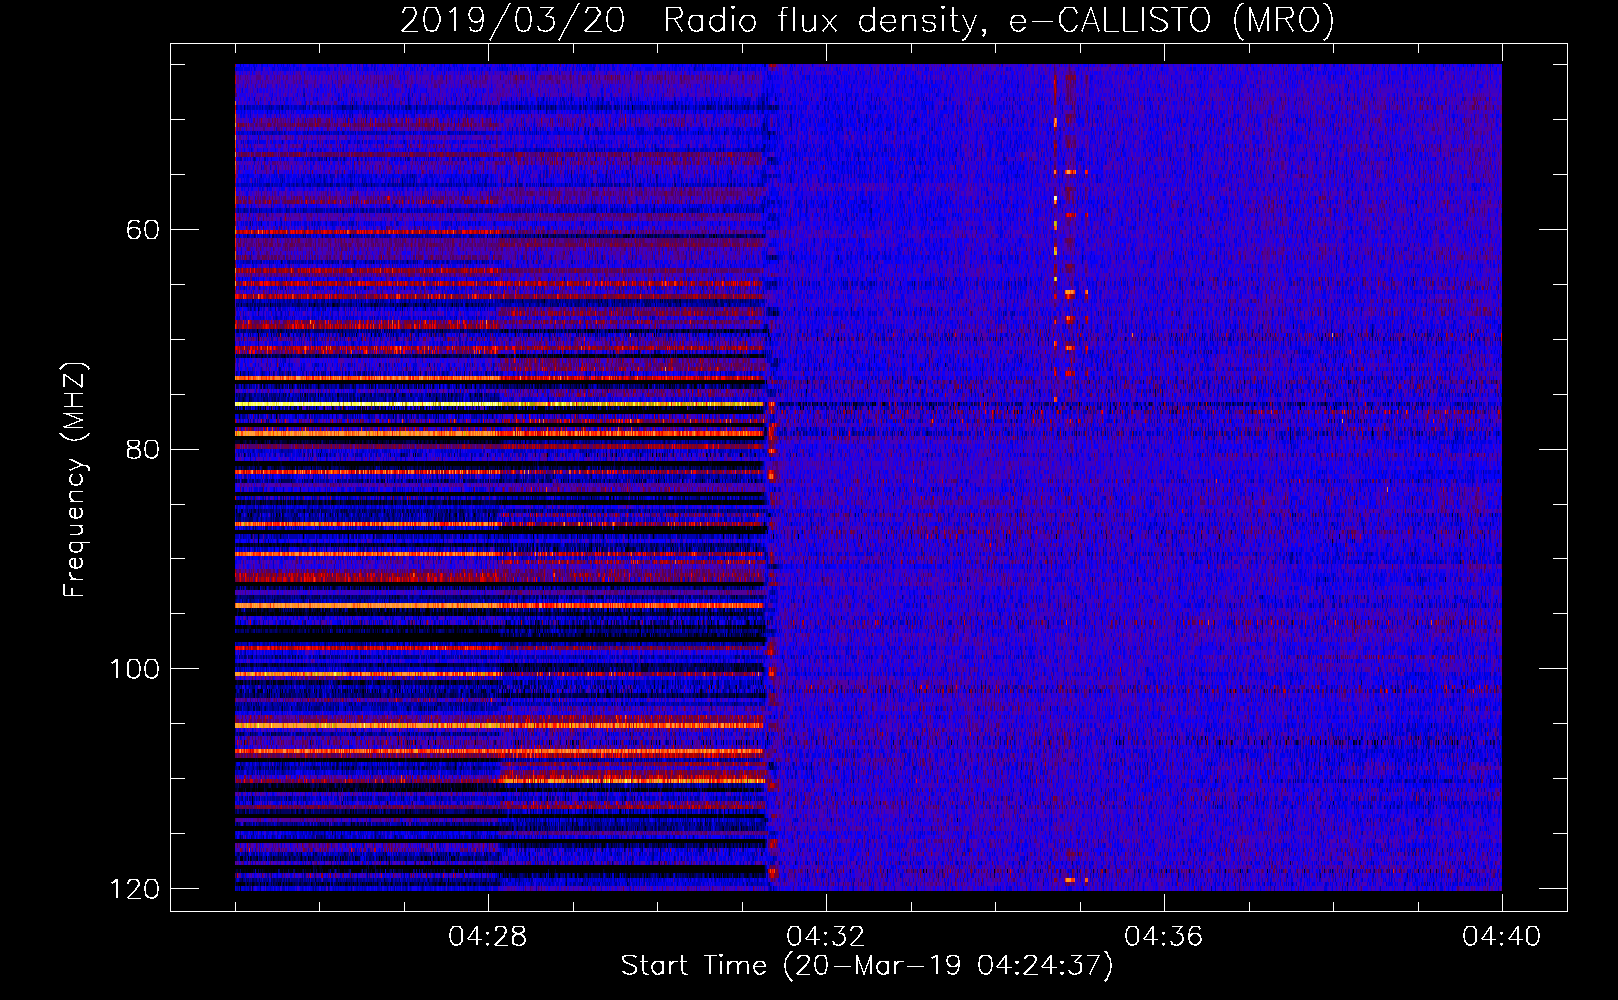Click the "Frequency (MHZ)" axis label
Viewport: 1618px width, 1000px height.
coord(75,480)
